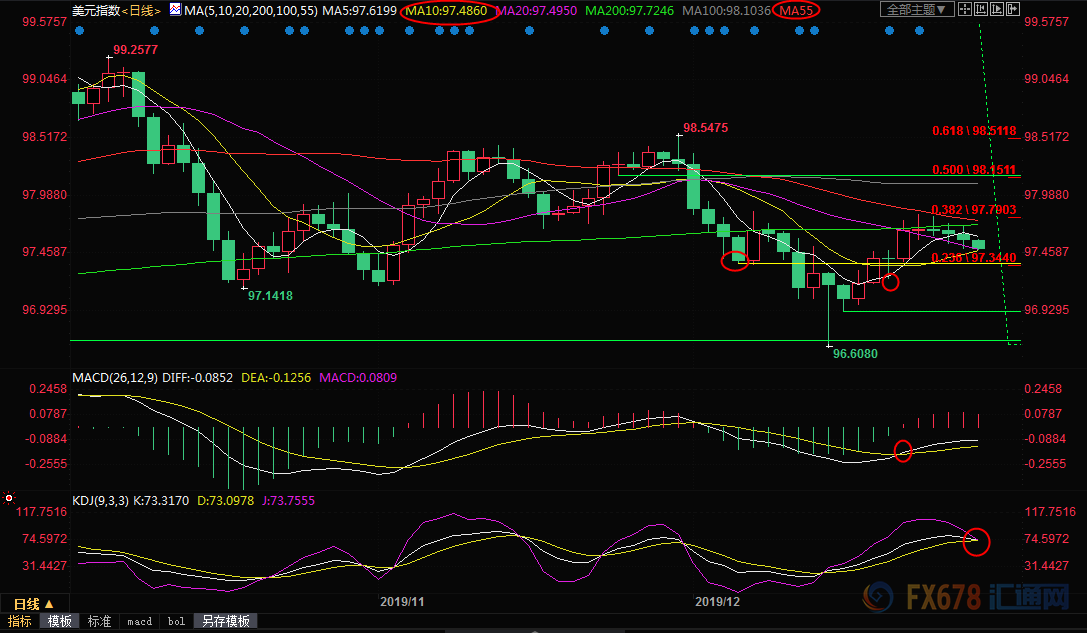Click the first icon after theme dropdown

click(x=967, y=10)
